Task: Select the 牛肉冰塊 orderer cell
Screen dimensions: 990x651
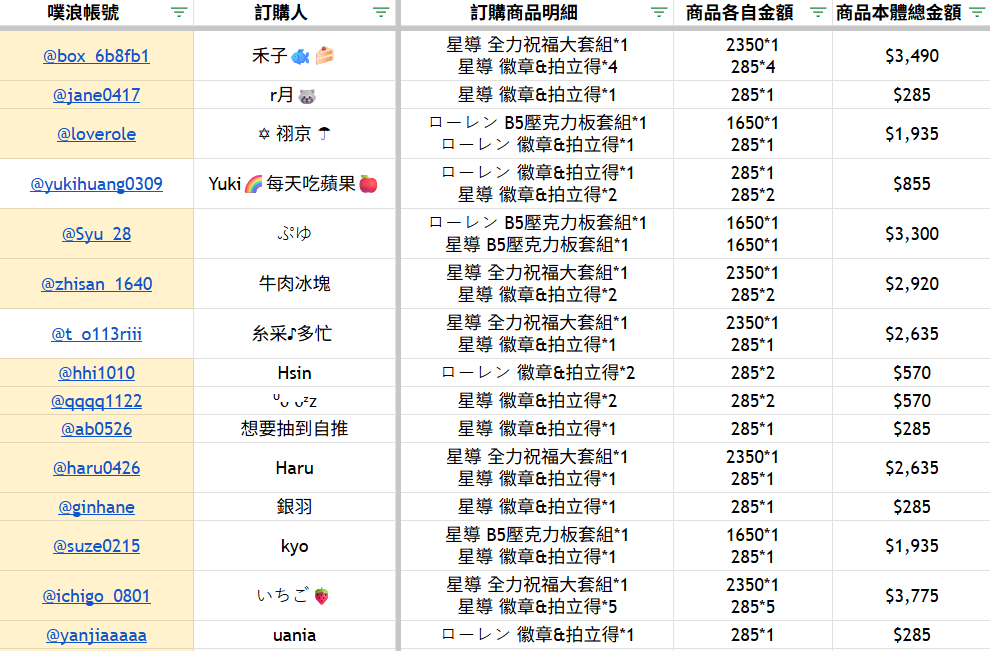Action: click(294, 284)
